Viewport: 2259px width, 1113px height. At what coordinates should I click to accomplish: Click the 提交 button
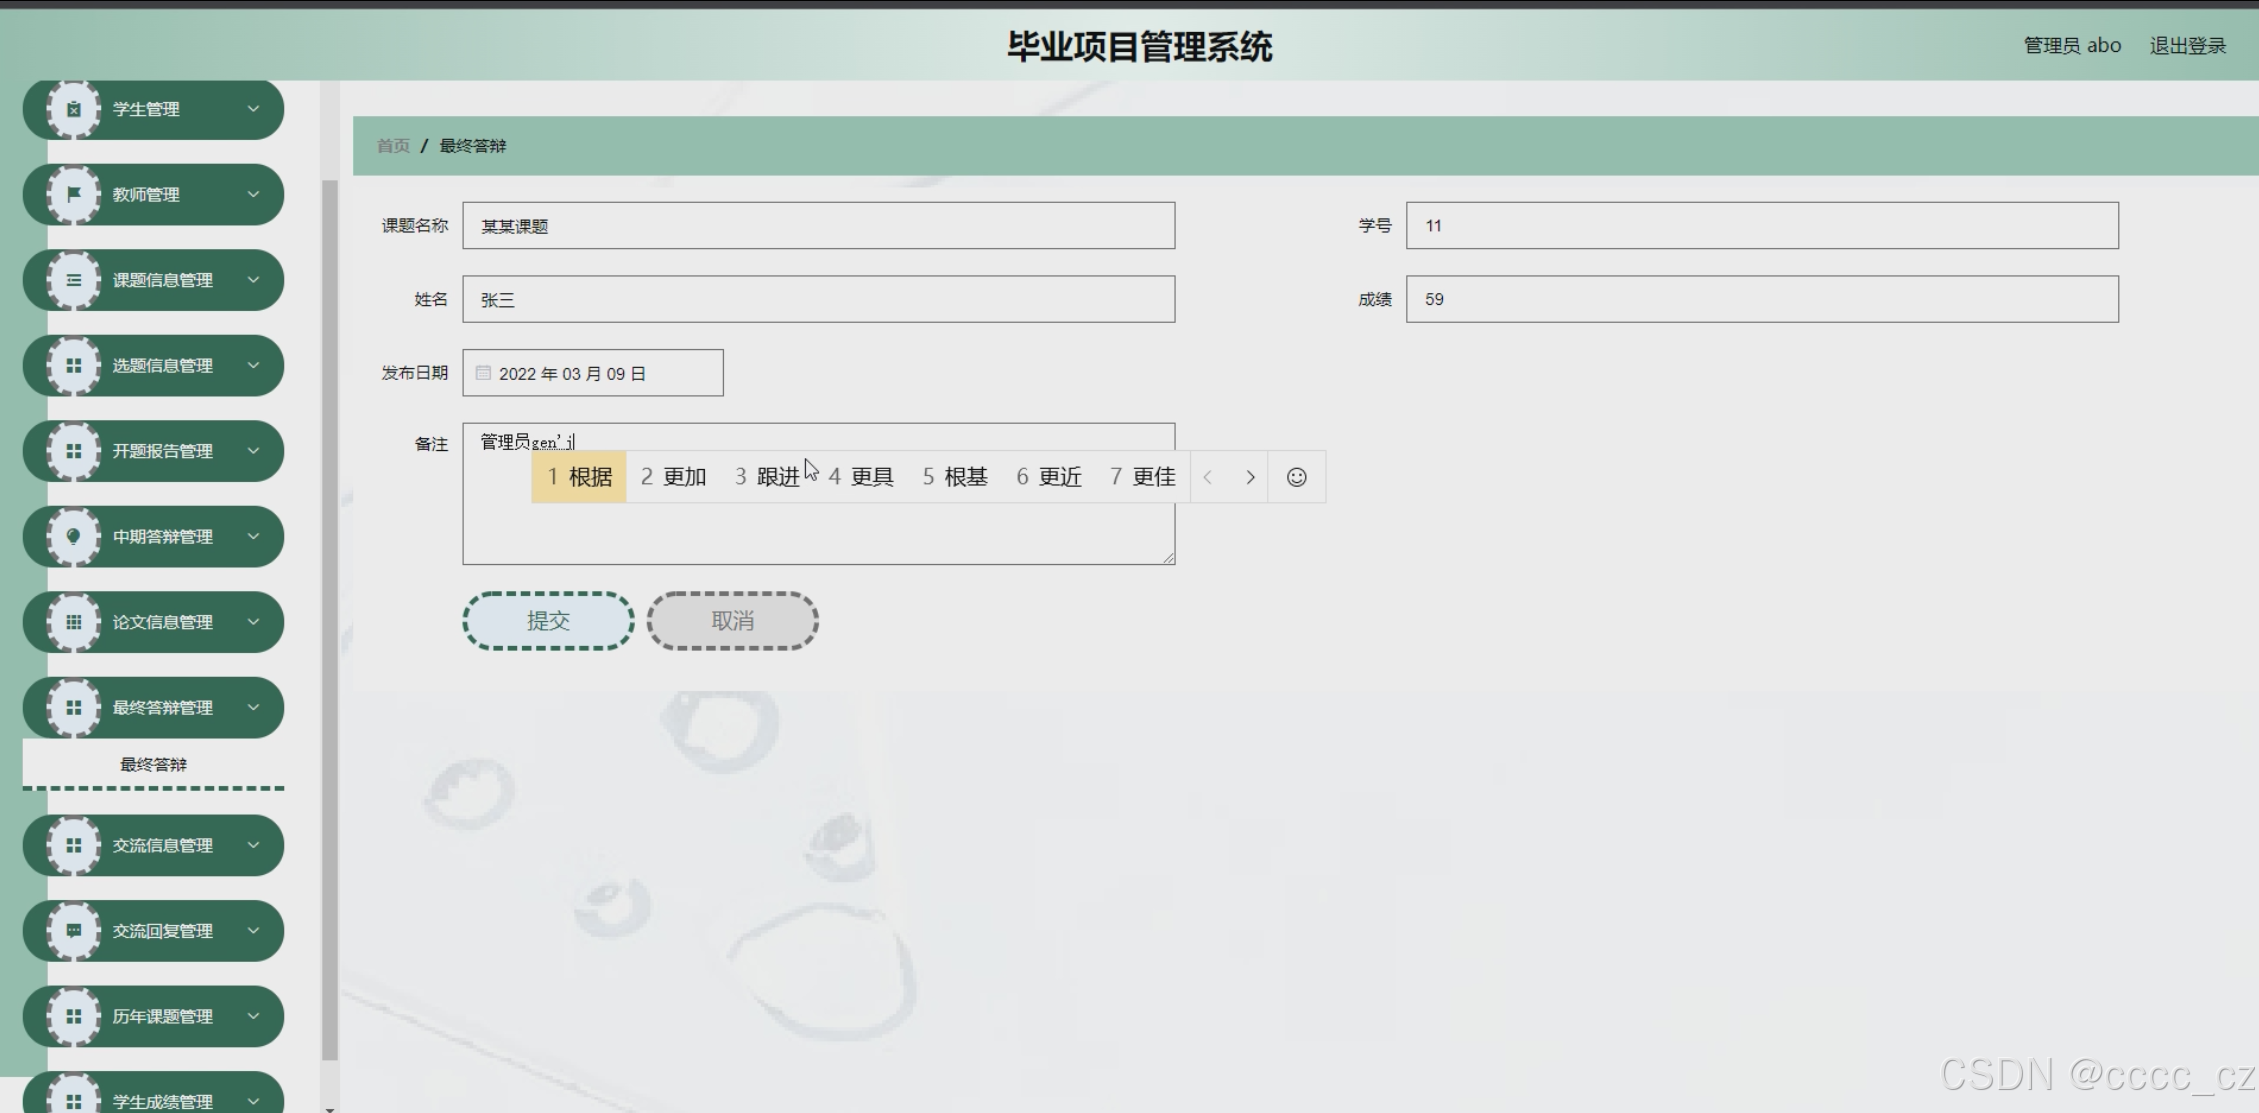(x=548, y=621)
